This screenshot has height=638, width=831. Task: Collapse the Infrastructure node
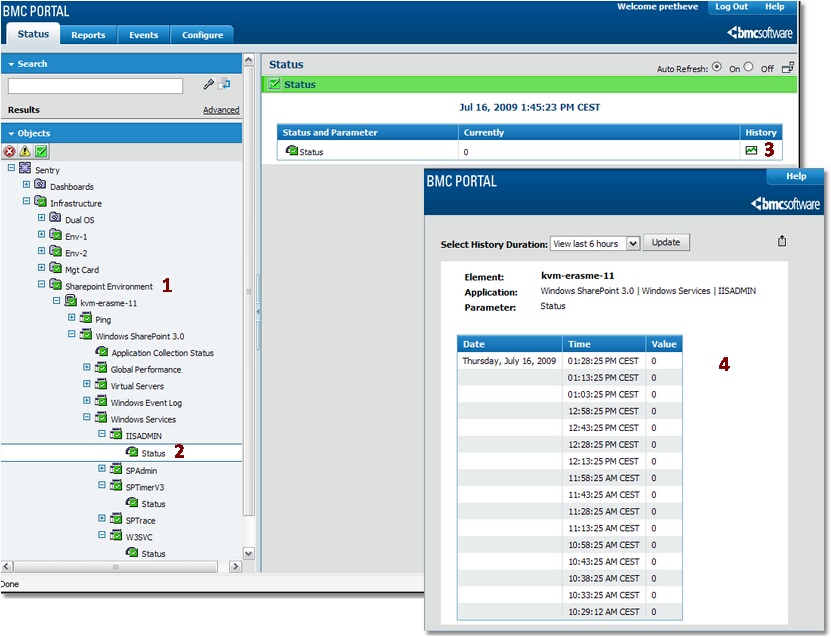tap(26, 201)
